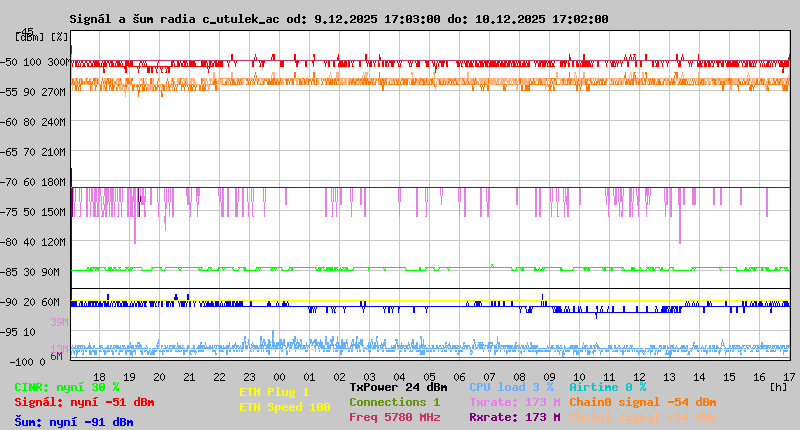Click the '13' hour tick label
This screenshot has width=800, height=430.
point(669,377)
